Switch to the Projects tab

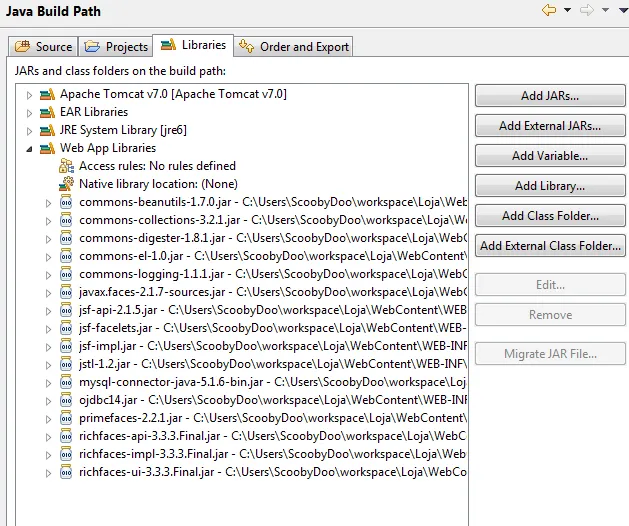[116, 47]
